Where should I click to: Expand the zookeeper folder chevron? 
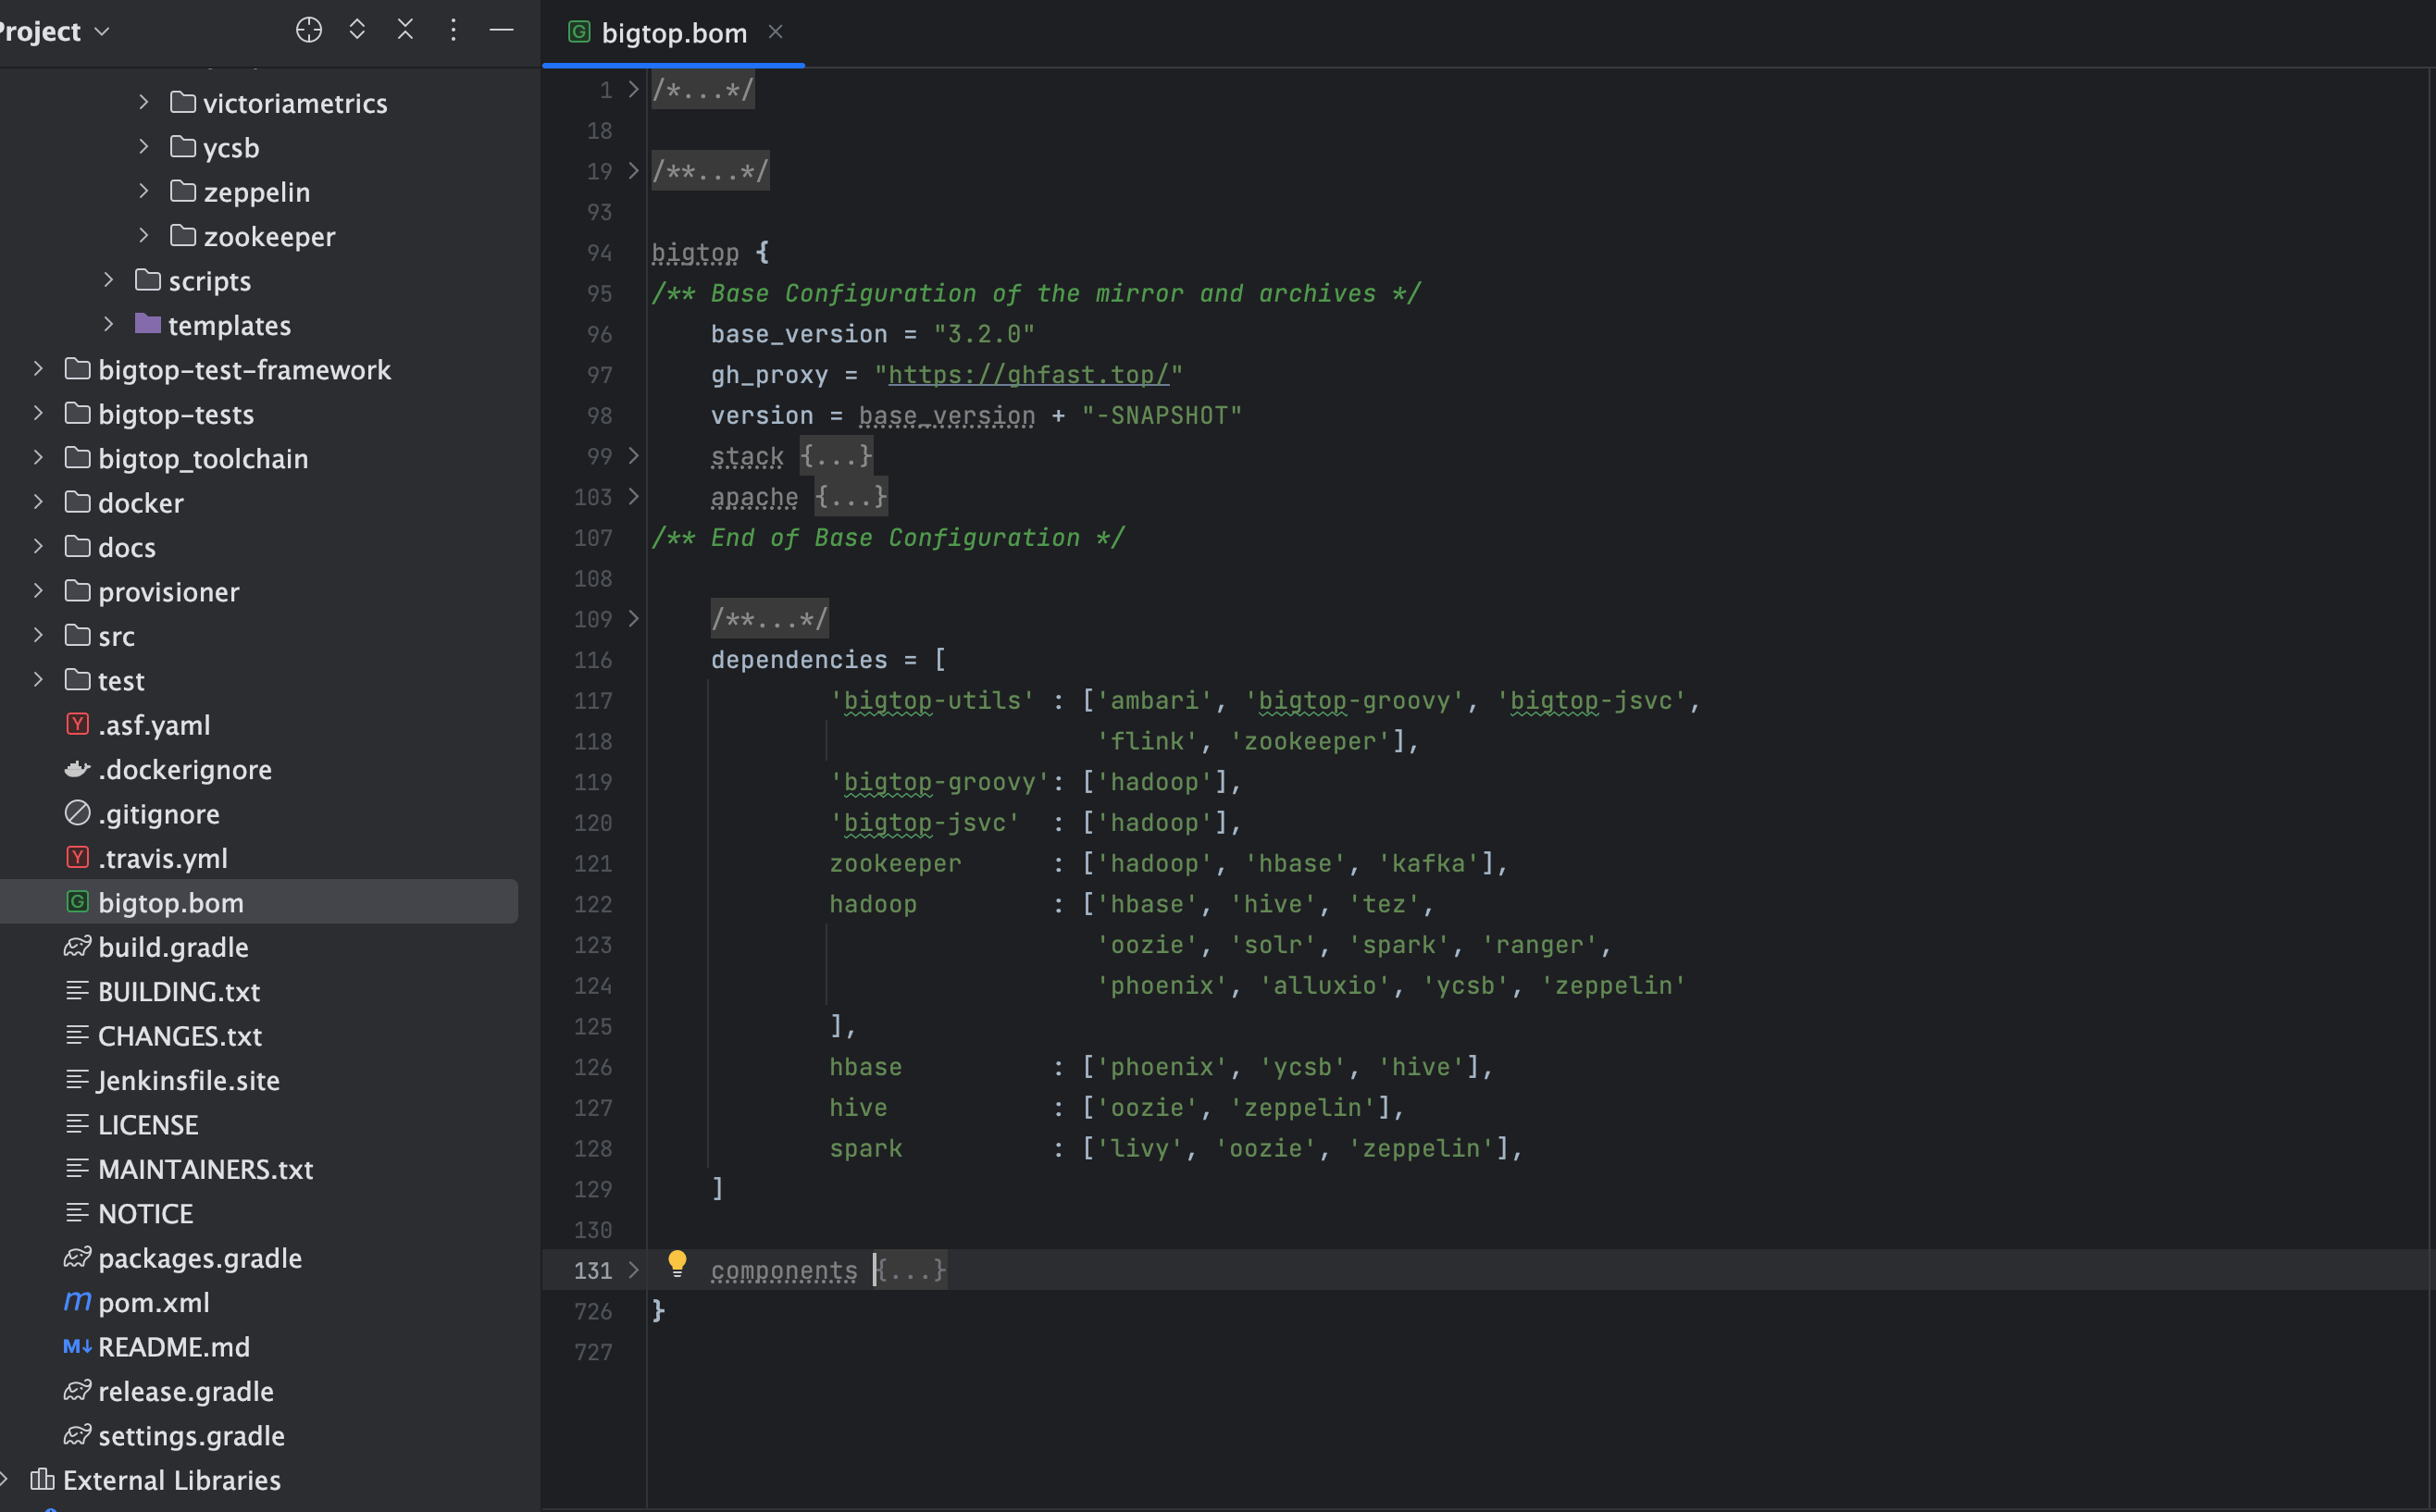143,236
